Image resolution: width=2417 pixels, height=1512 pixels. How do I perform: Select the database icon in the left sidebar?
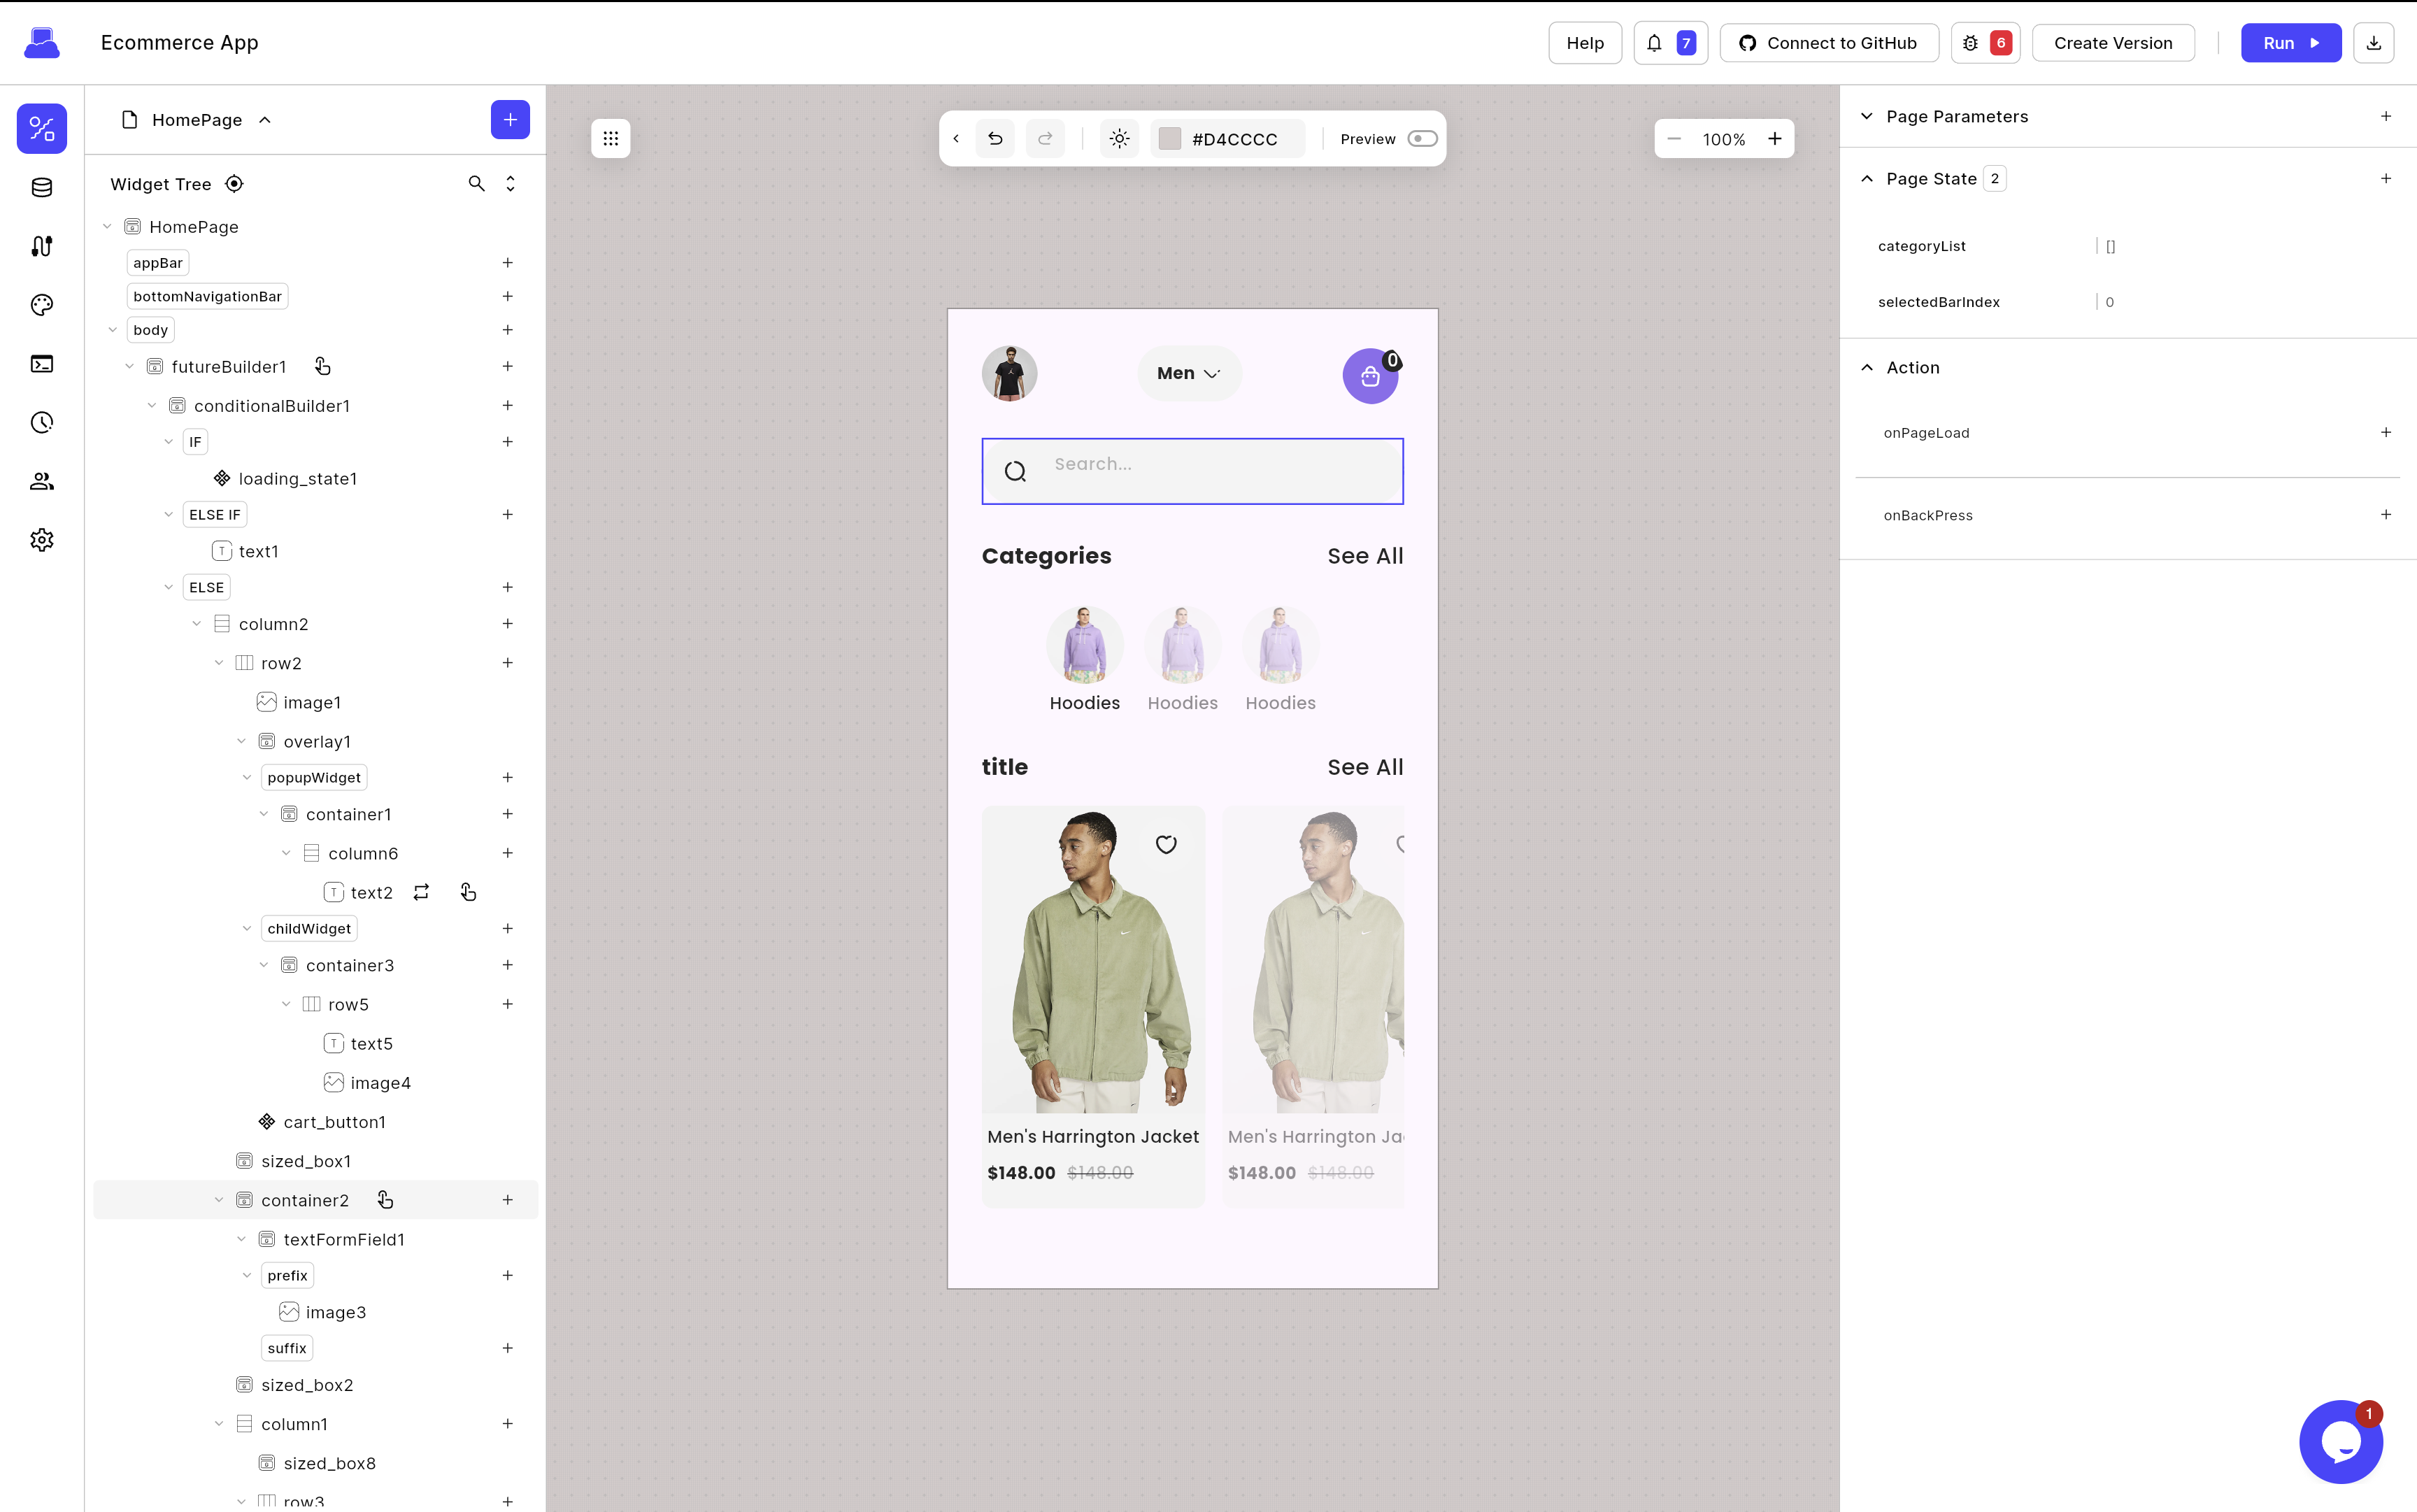pos(42,187)
